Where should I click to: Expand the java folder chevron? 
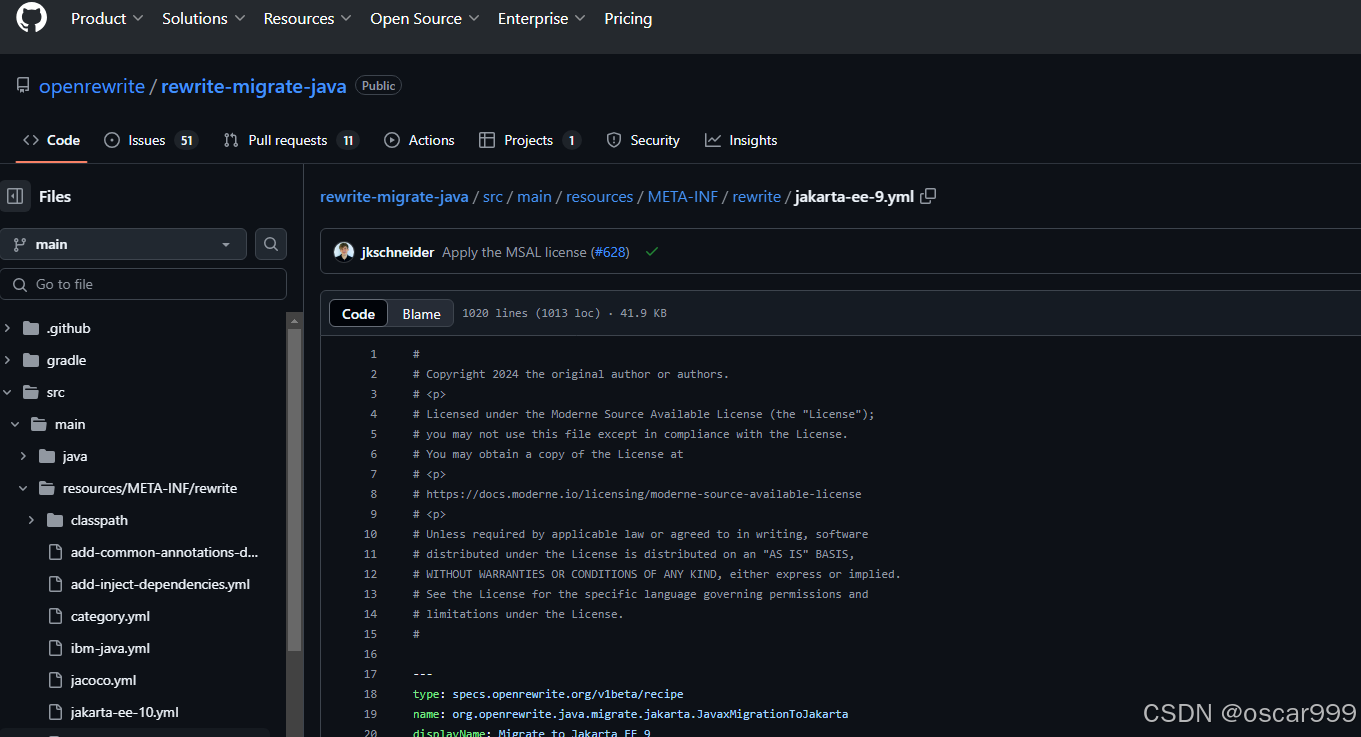tap(24, 456)
